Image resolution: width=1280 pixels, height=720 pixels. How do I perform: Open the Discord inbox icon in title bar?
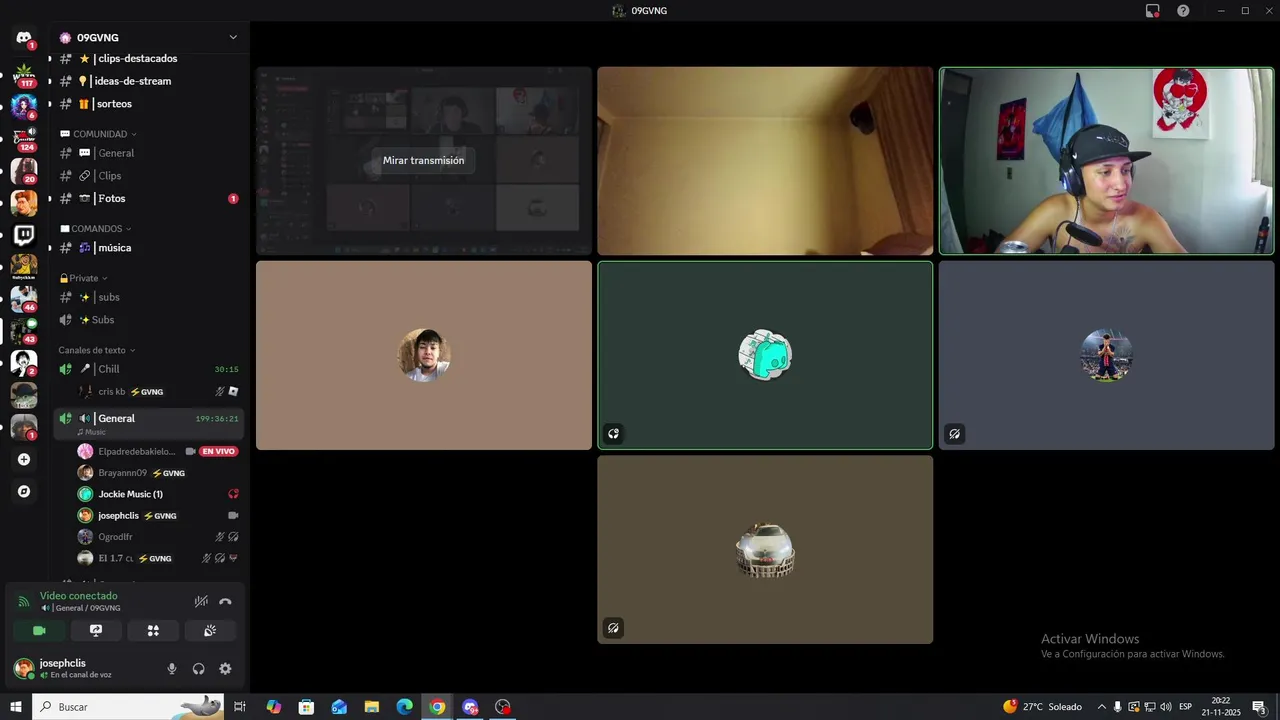tap(1152, 10)
